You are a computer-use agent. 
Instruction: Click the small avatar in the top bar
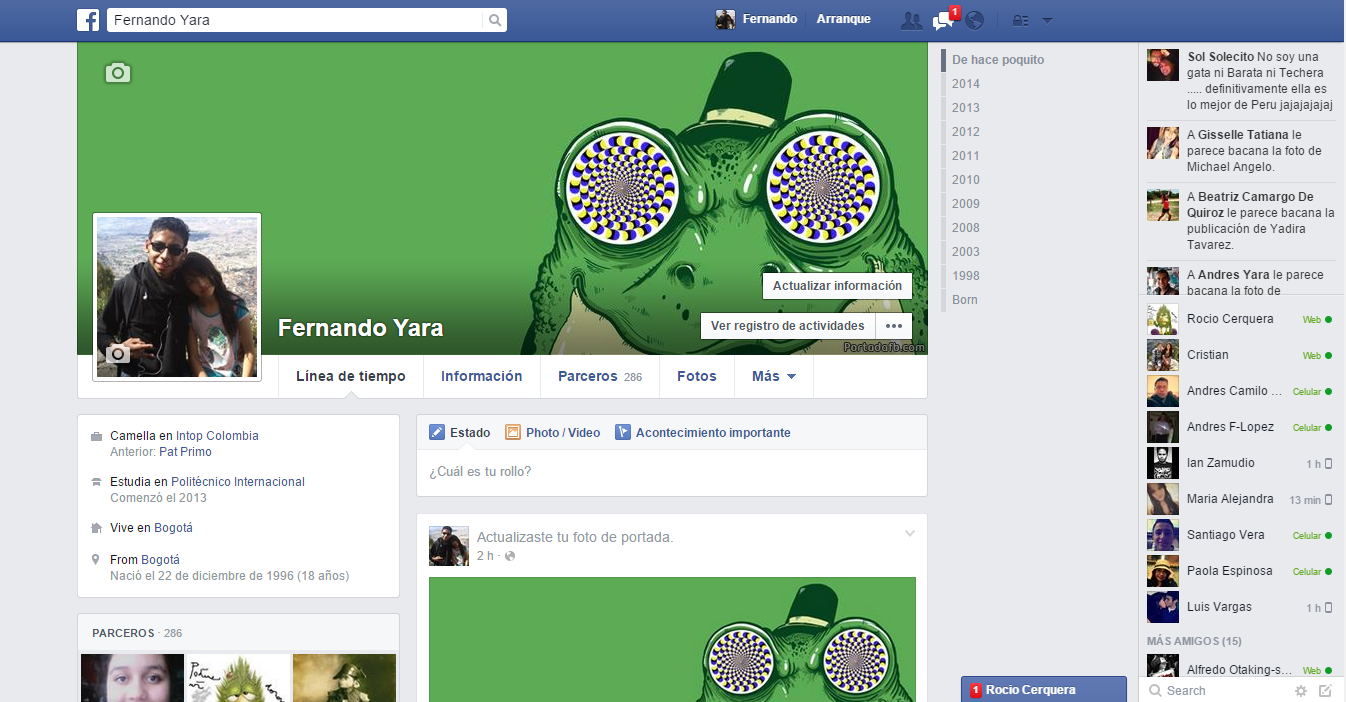pyautogui.click(x=725, y=20)
